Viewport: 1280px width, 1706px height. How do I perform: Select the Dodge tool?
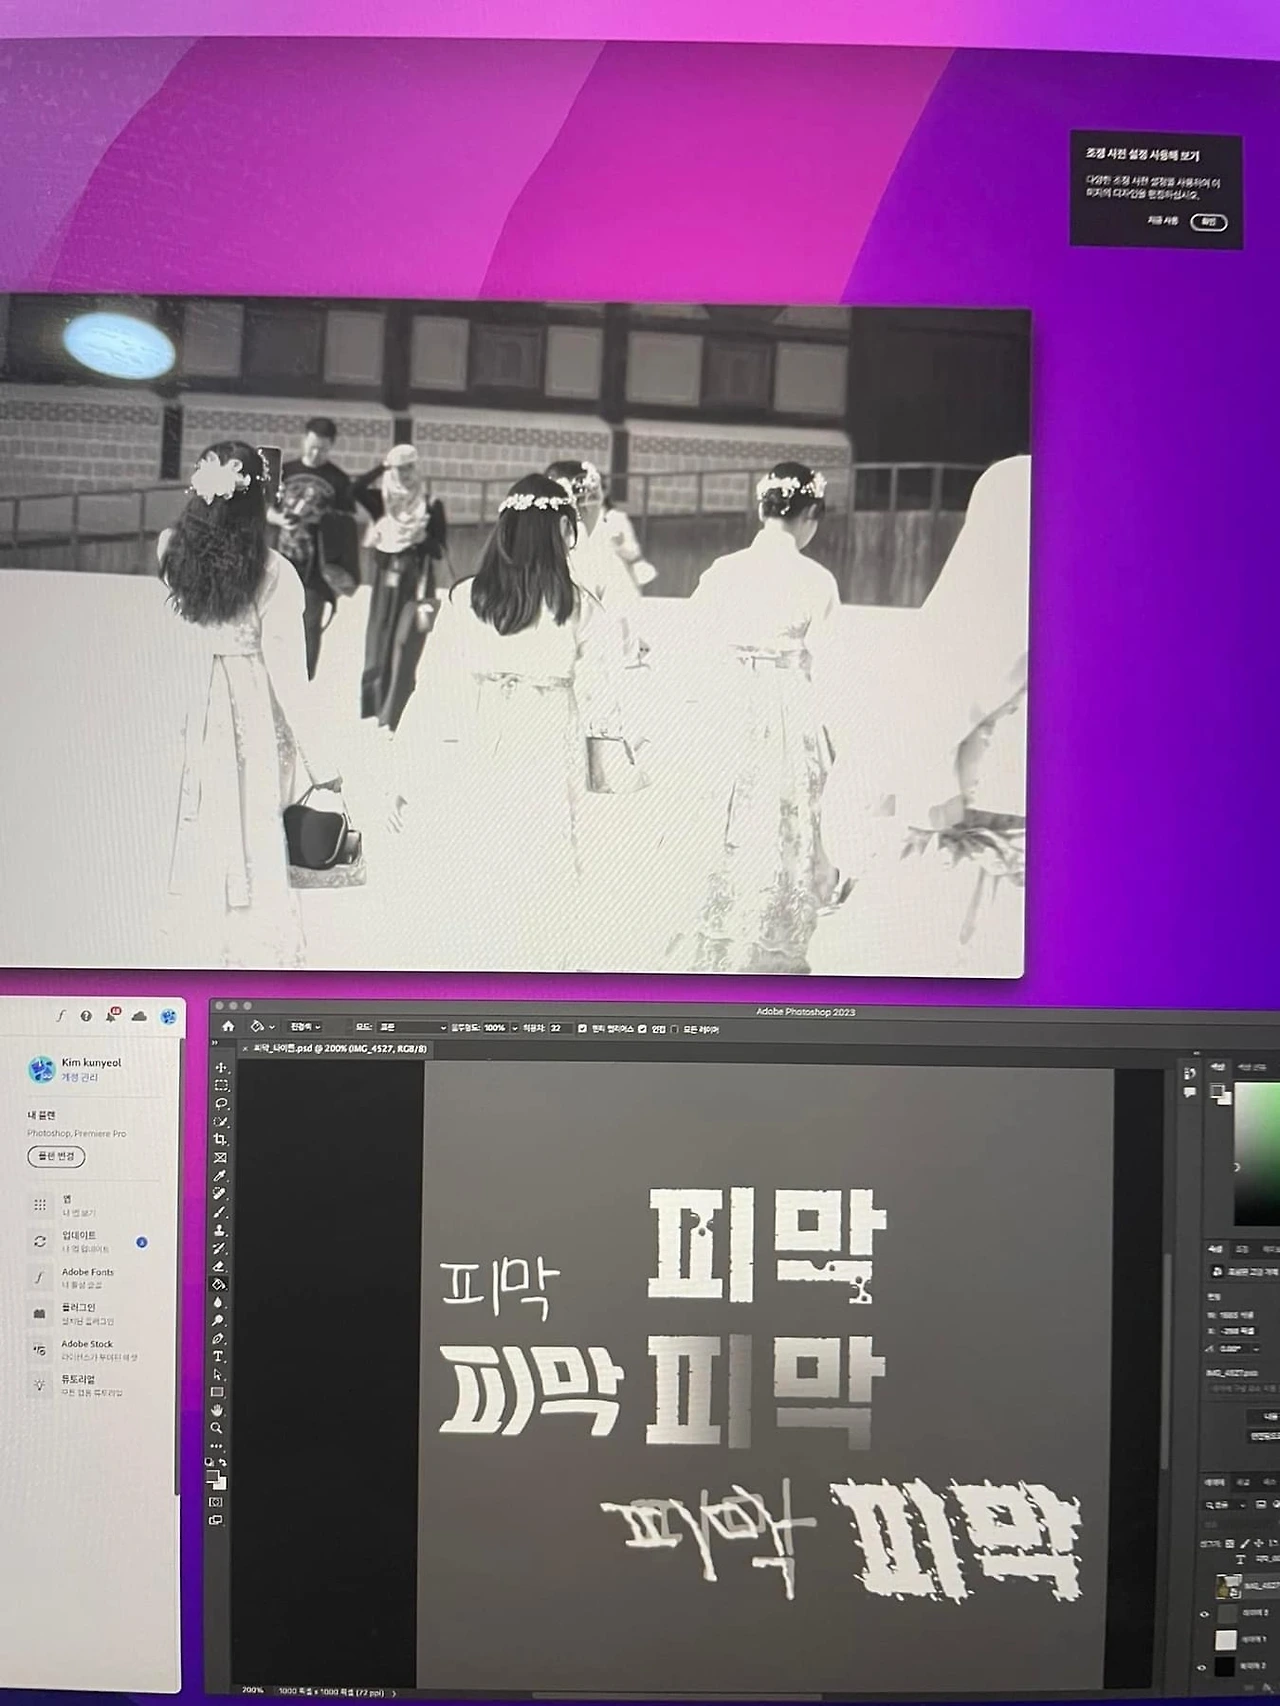click(219, 1320)
